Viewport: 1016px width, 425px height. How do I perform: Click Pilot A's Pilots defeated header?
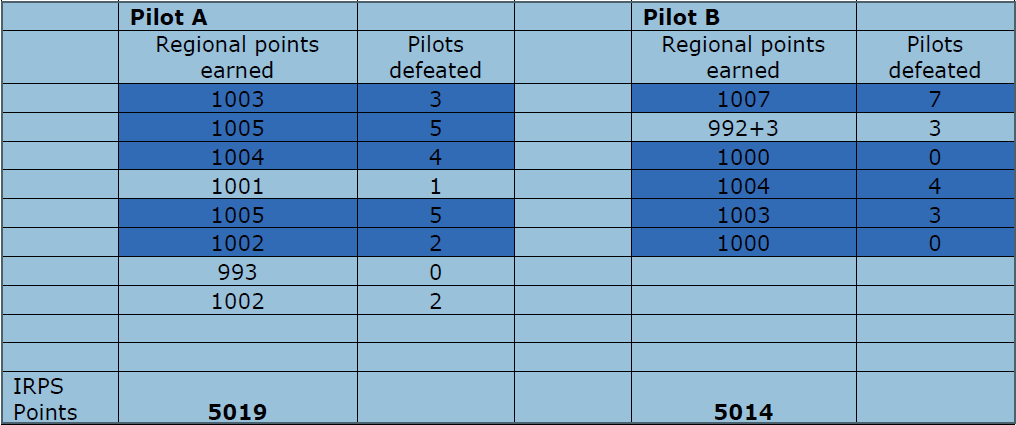click(435, 57)
